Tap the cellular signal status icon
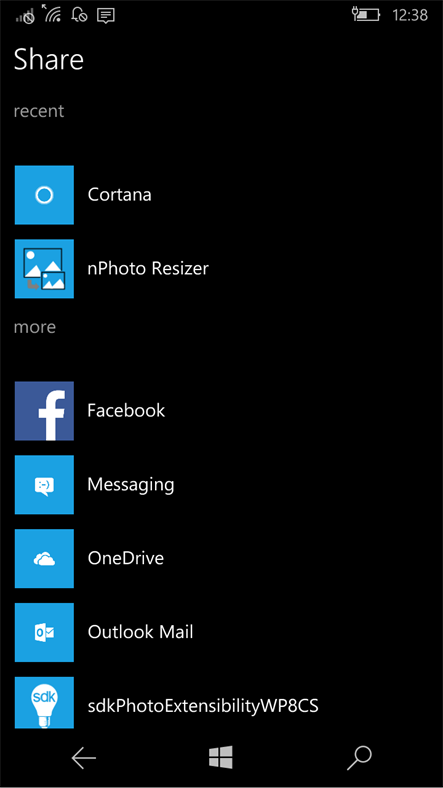The image size is (443, 788). (25, 15)
